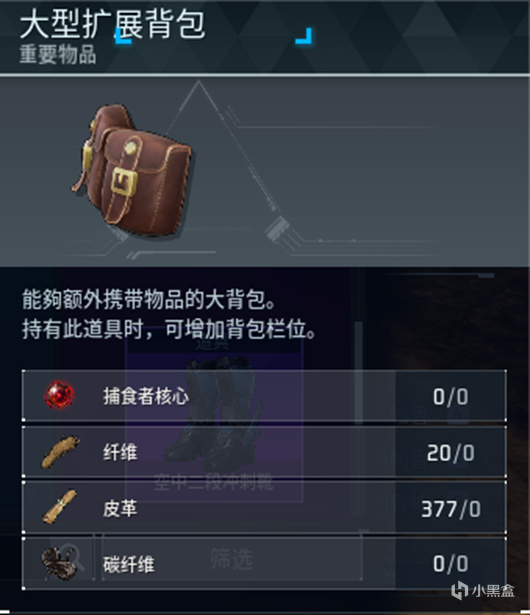Screen dimensions: 530x615
Task: Select the 碳纤维 material row
Action: [x=264, y=564]
